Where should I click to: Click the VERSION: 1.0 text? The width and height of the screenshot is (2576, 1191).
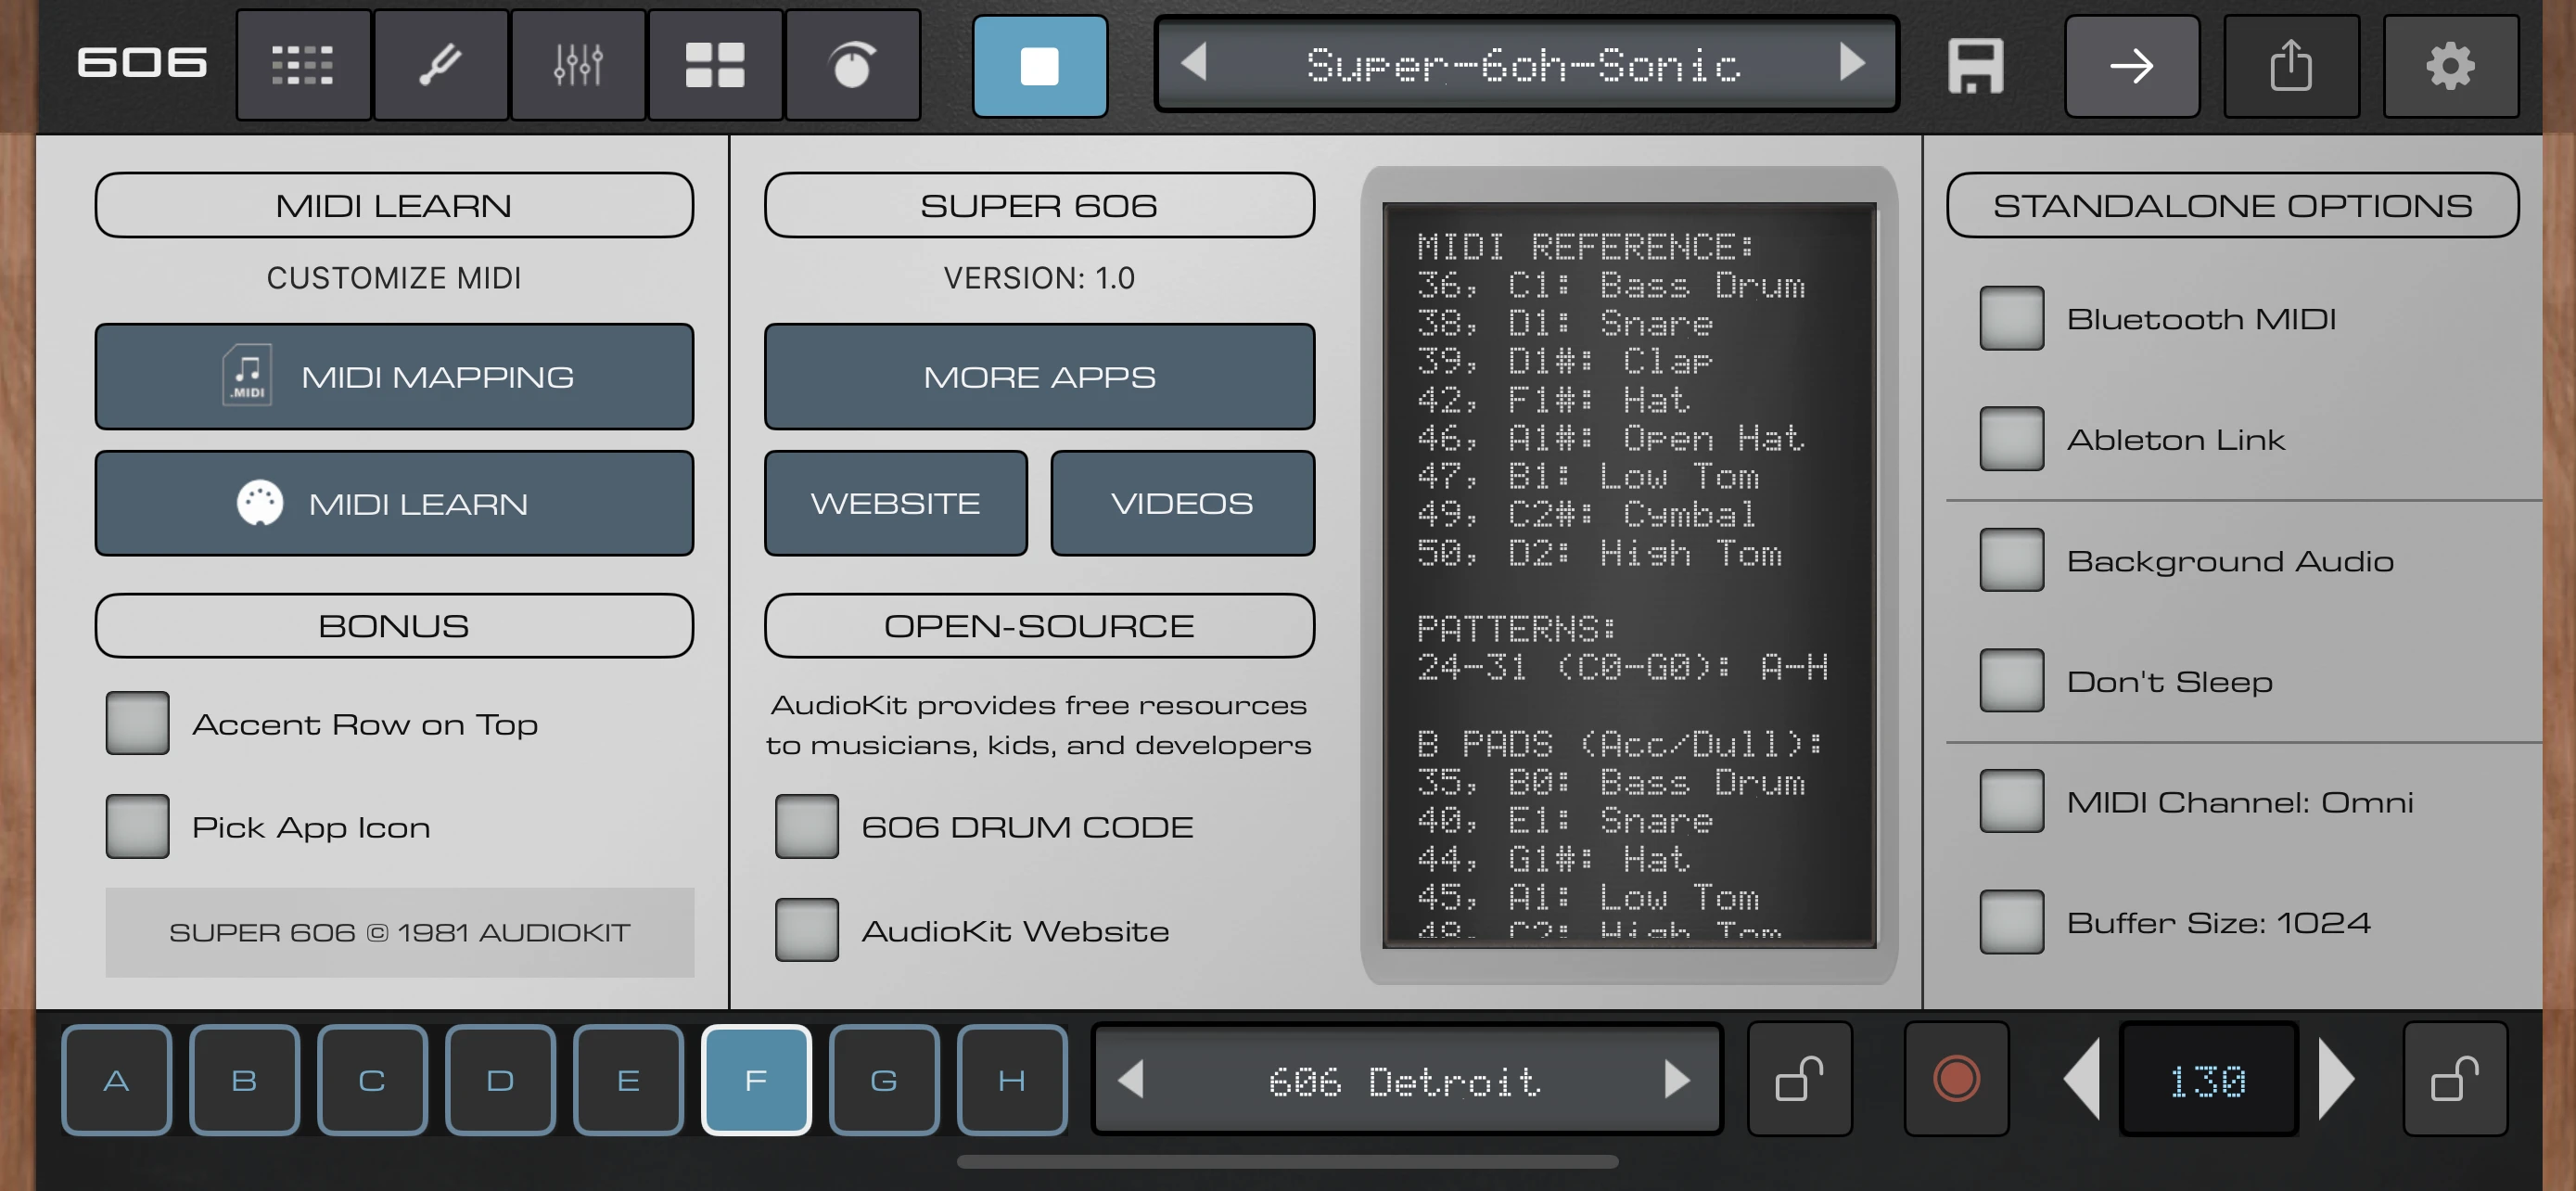click(x=1039, y=277)
